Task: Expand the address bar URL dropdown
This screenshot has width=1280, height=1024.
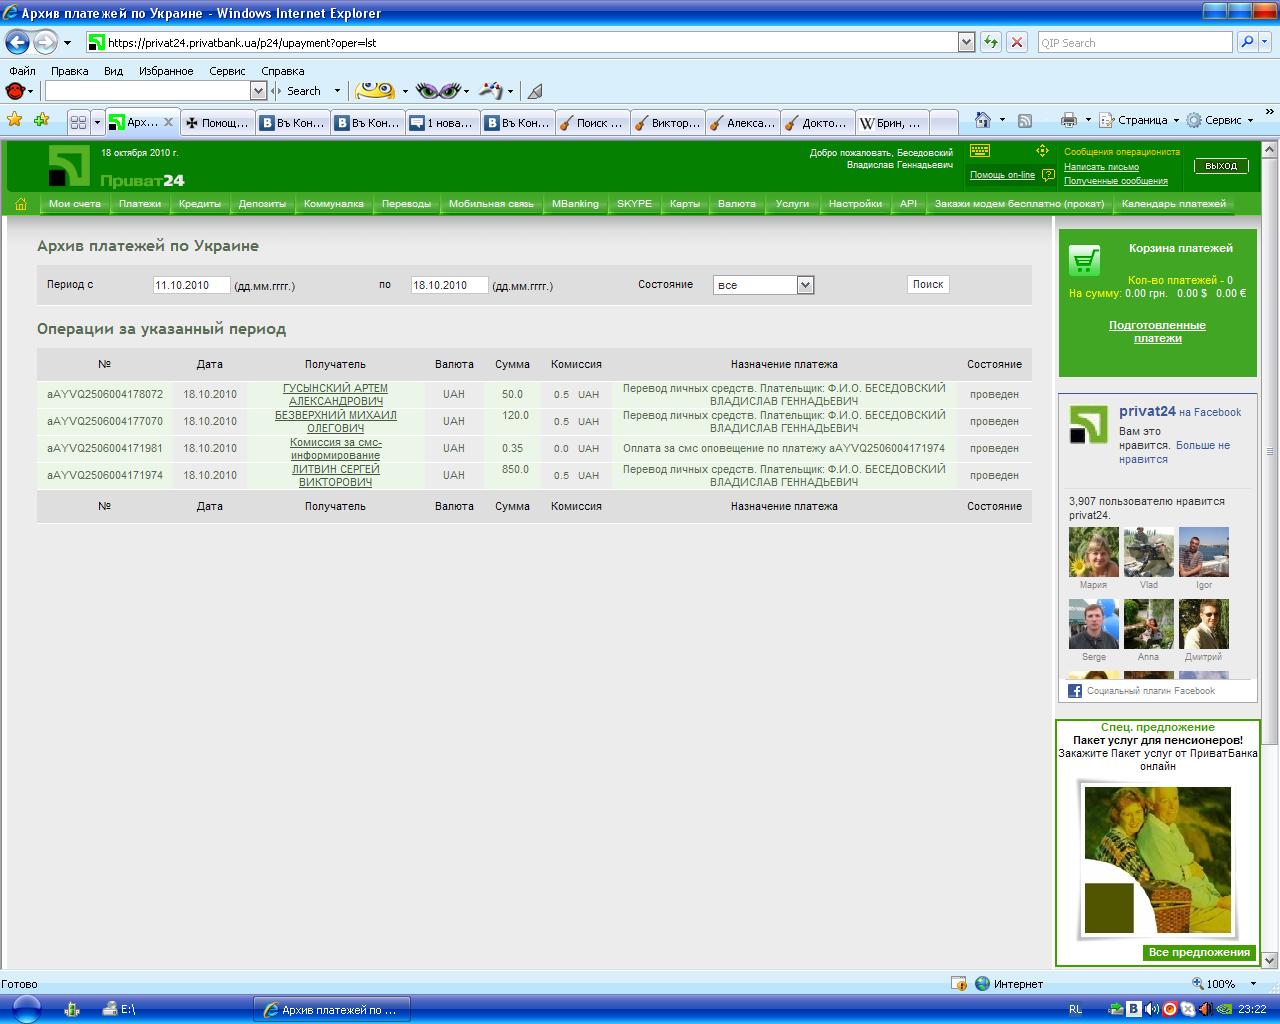Action: pos(966,42)
